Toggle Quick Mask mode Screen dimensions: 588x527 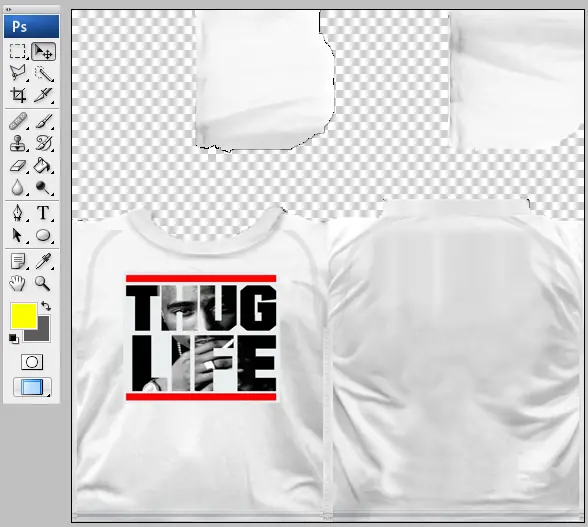32,362
